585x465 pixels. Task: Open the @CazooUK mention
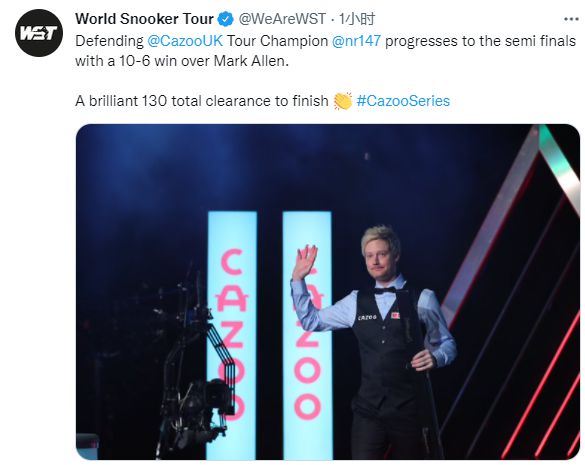click(x=185, y=41)
